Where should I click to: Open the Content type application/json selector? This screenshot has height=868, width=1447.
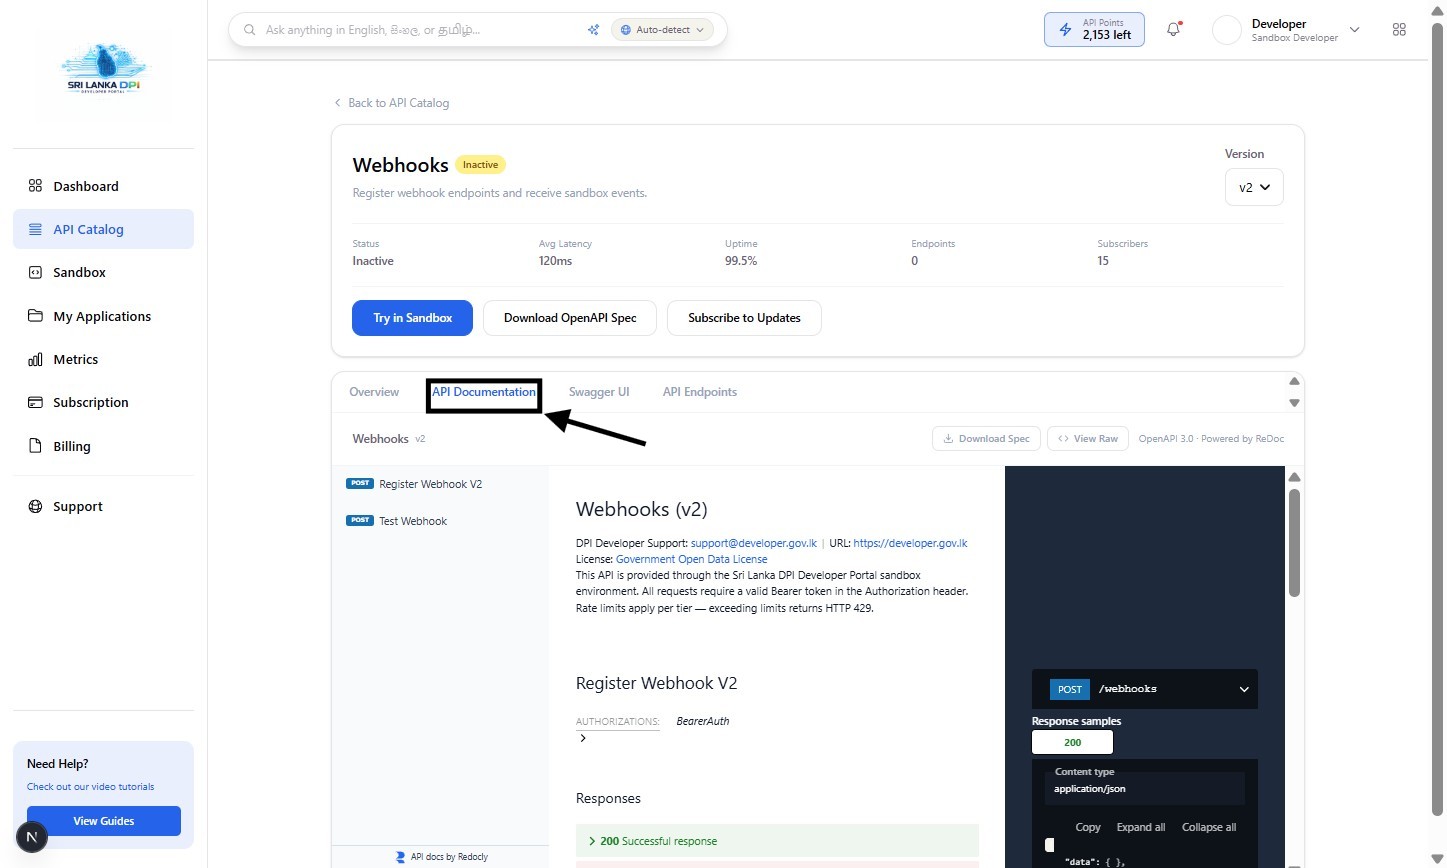click(x=1145, y=789)
